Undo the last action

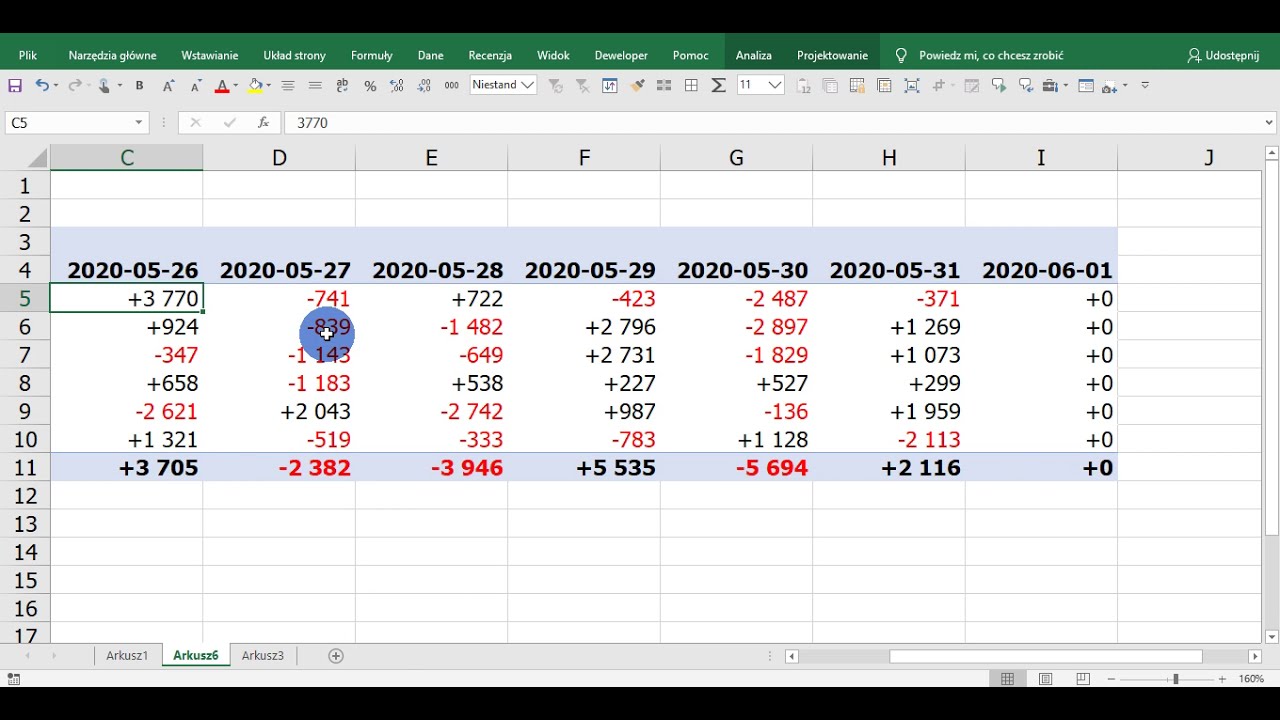point(42,86)
